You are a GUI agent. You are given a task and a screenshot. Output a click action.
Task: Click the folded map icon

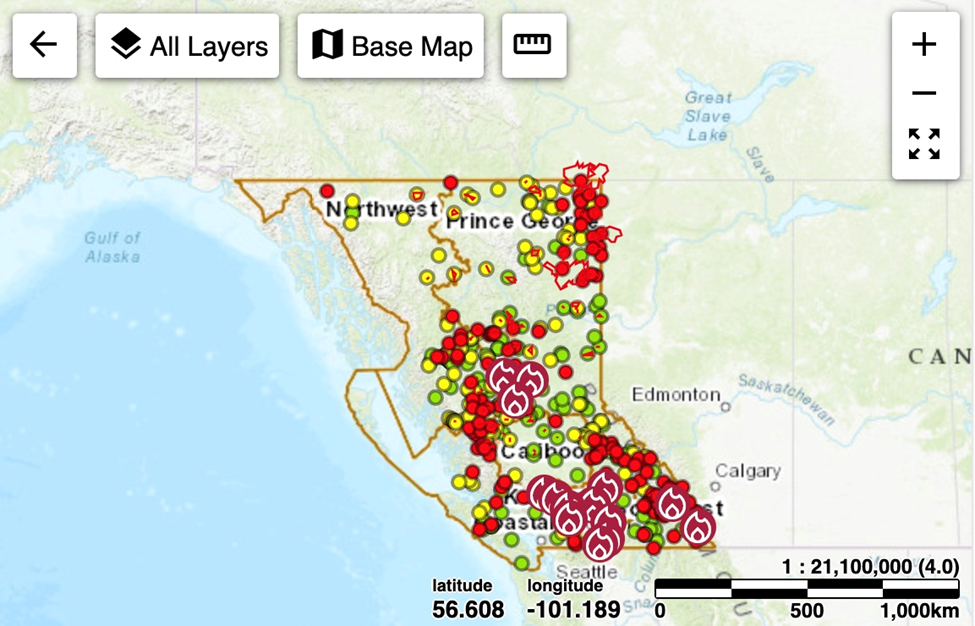pos(327,46)
